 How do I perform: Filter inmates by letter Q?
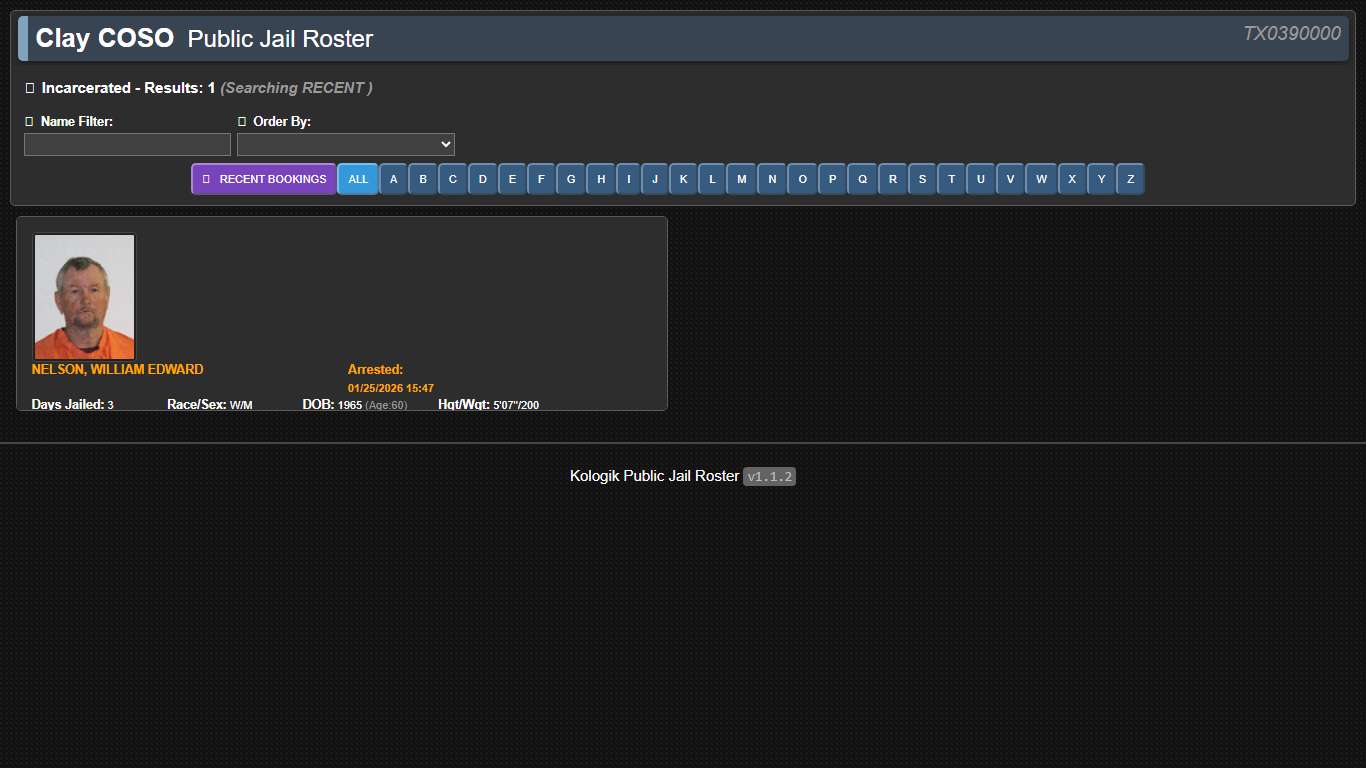click(862, 179)
